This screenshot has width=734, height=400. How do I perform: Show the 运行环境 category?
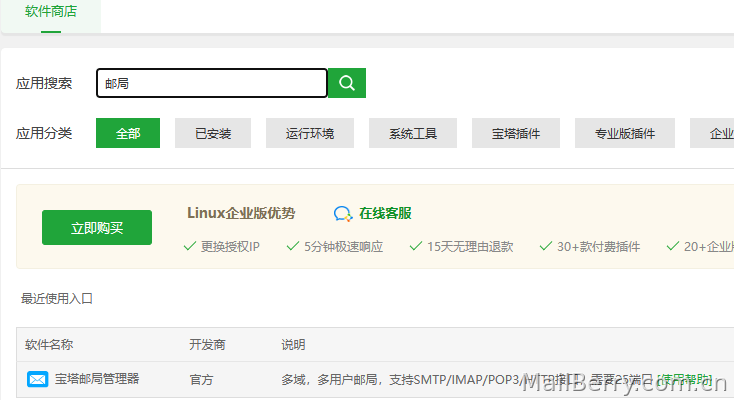(x=310, y=133)
